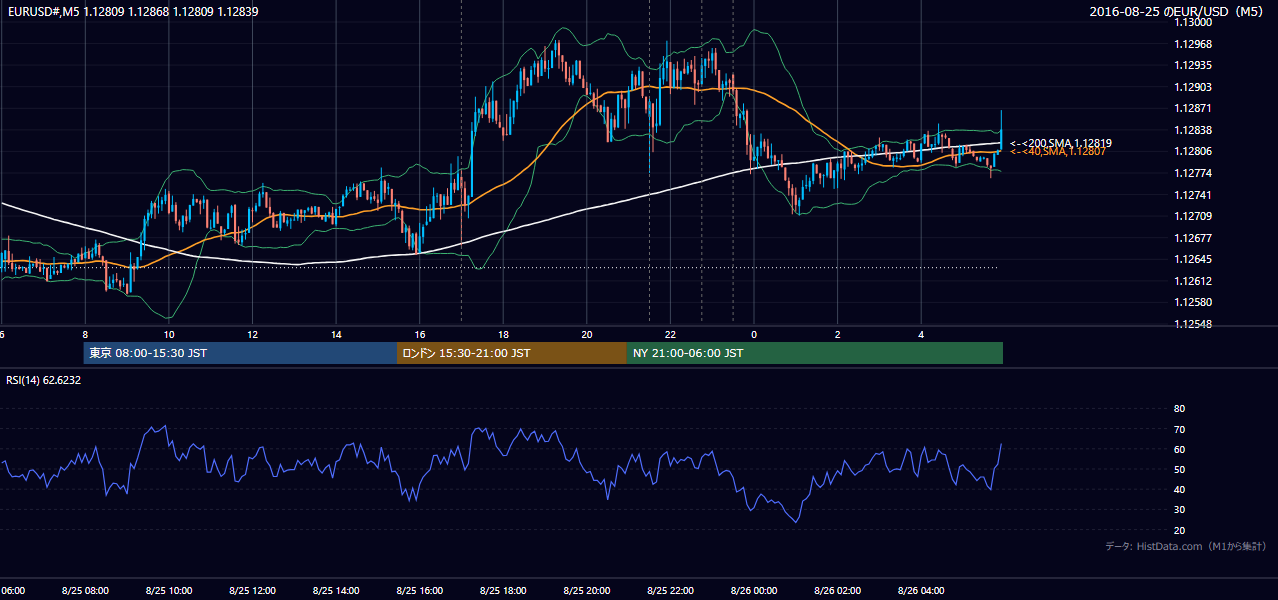Click price axis label 1.12871
The image size is (1278, 600).
[x=1193, y=108]
